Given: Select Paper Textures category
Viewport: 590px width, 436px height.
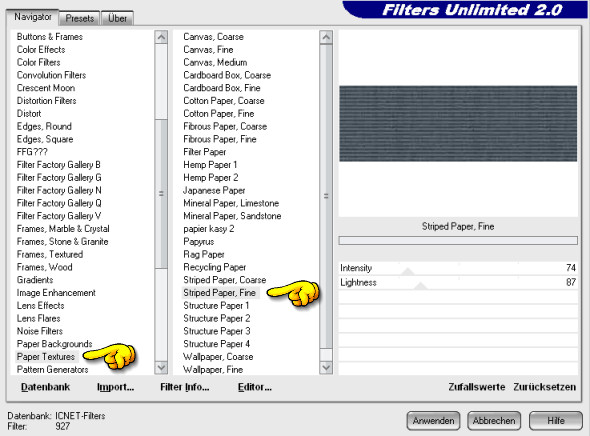Looking at the screenshot, I should click(46, 357).
